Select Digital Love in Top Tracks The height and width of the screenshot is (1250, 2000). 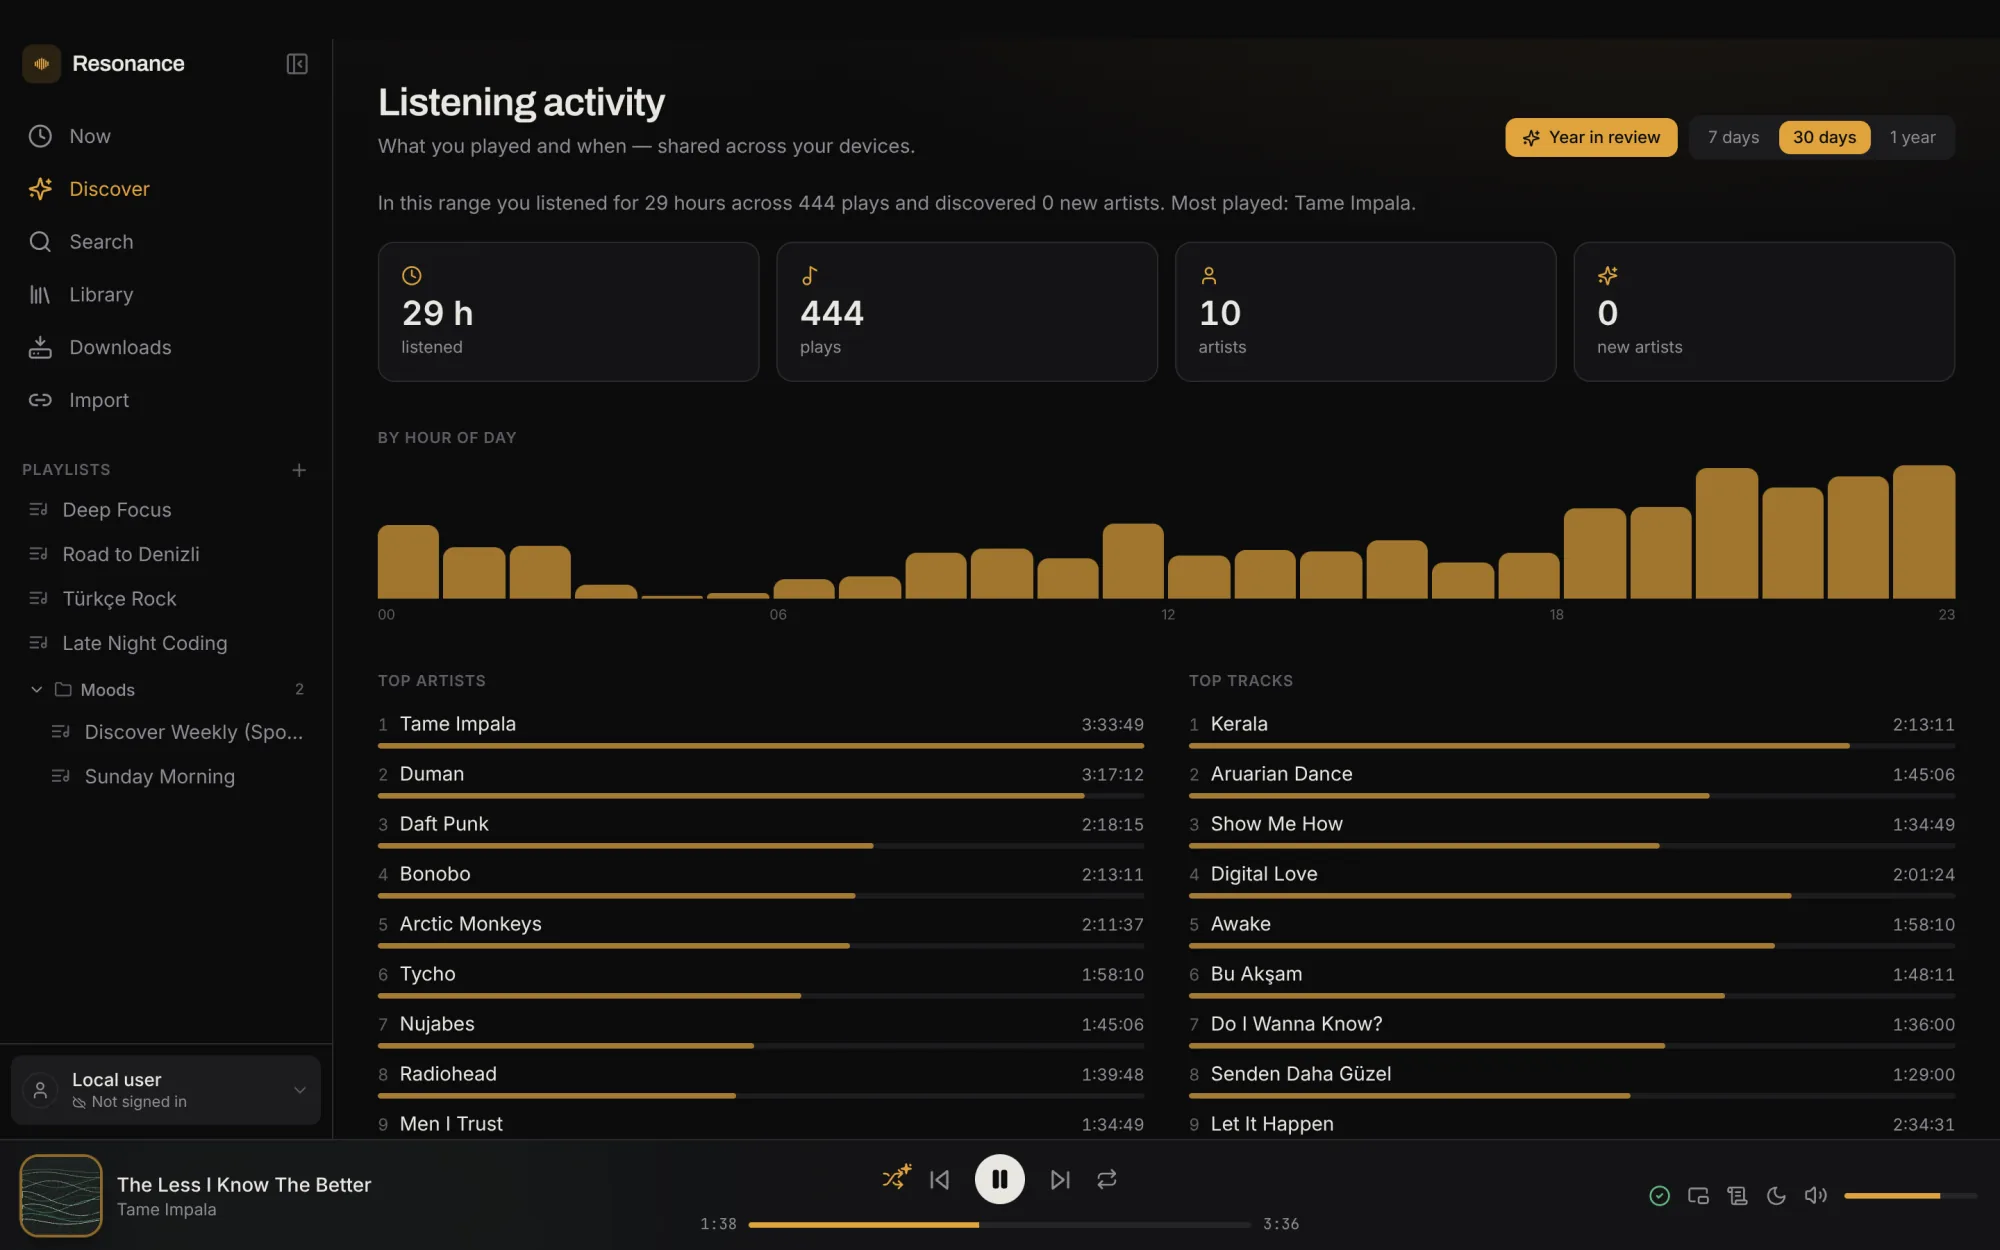click(1571, 879)
